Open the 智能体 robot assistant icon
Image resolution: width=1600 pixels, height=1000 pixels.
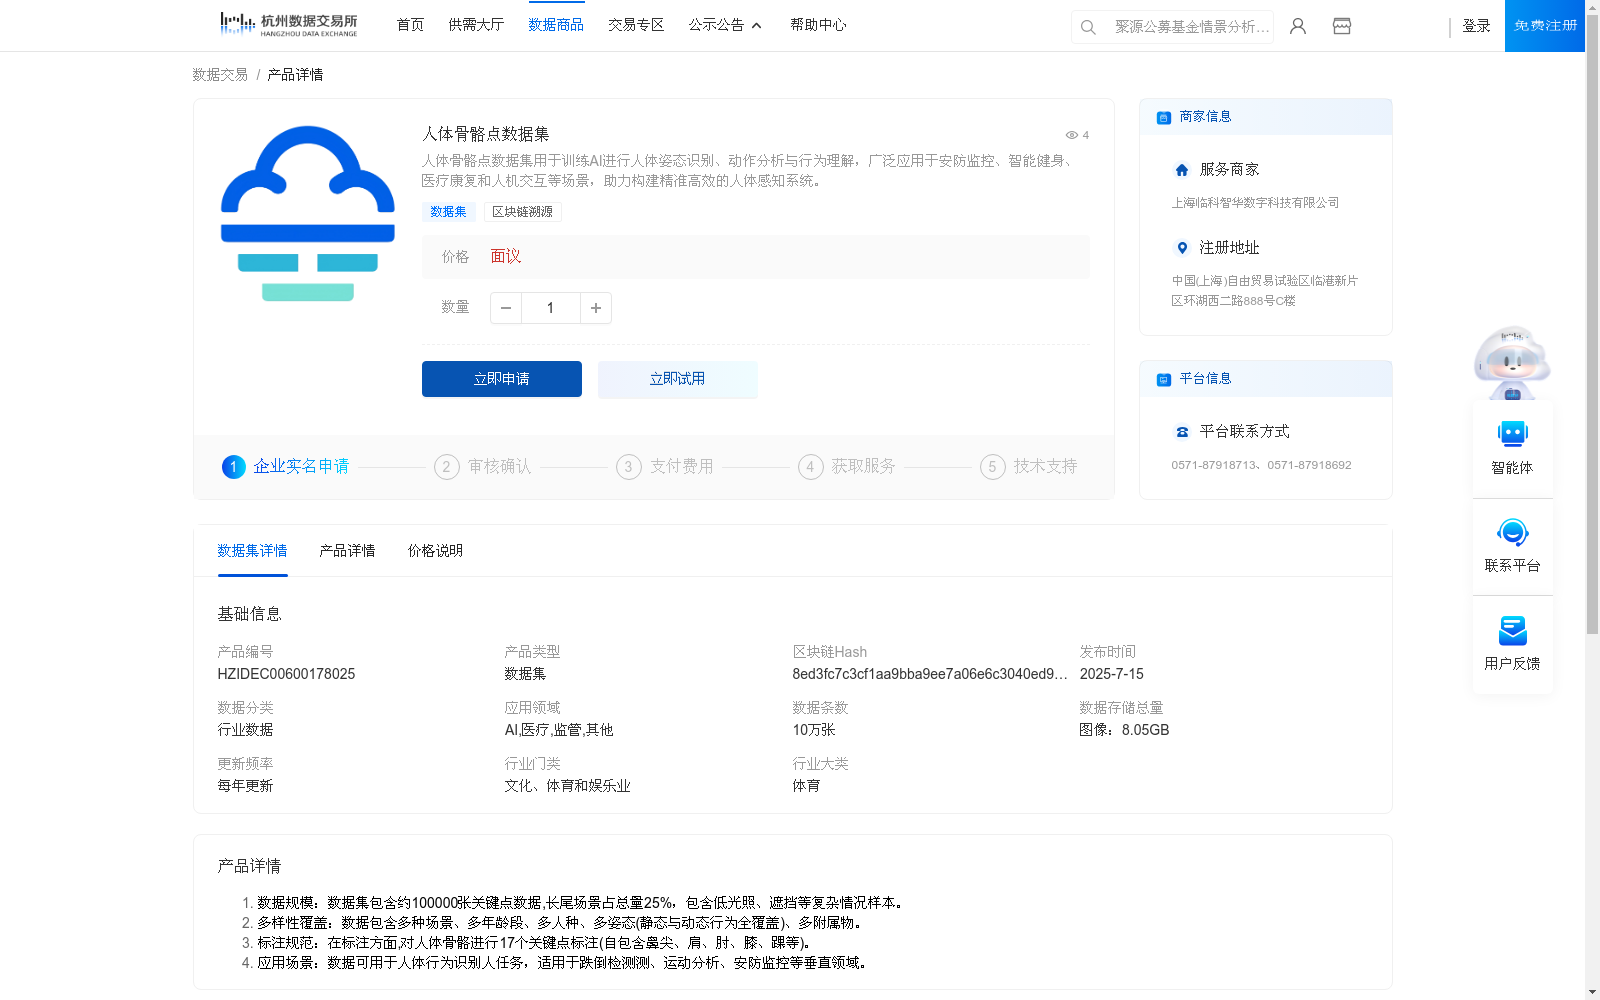(1512, 434)
